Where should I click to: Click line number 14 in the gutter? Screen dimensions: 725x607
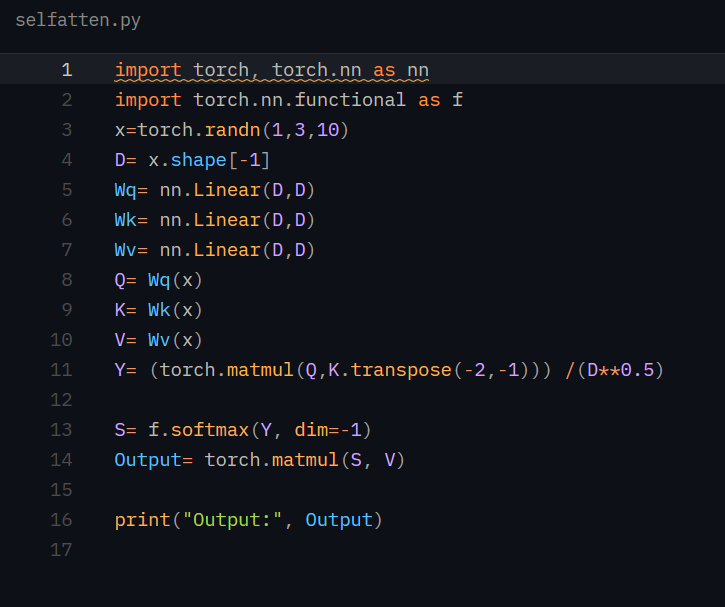point(61,460)
